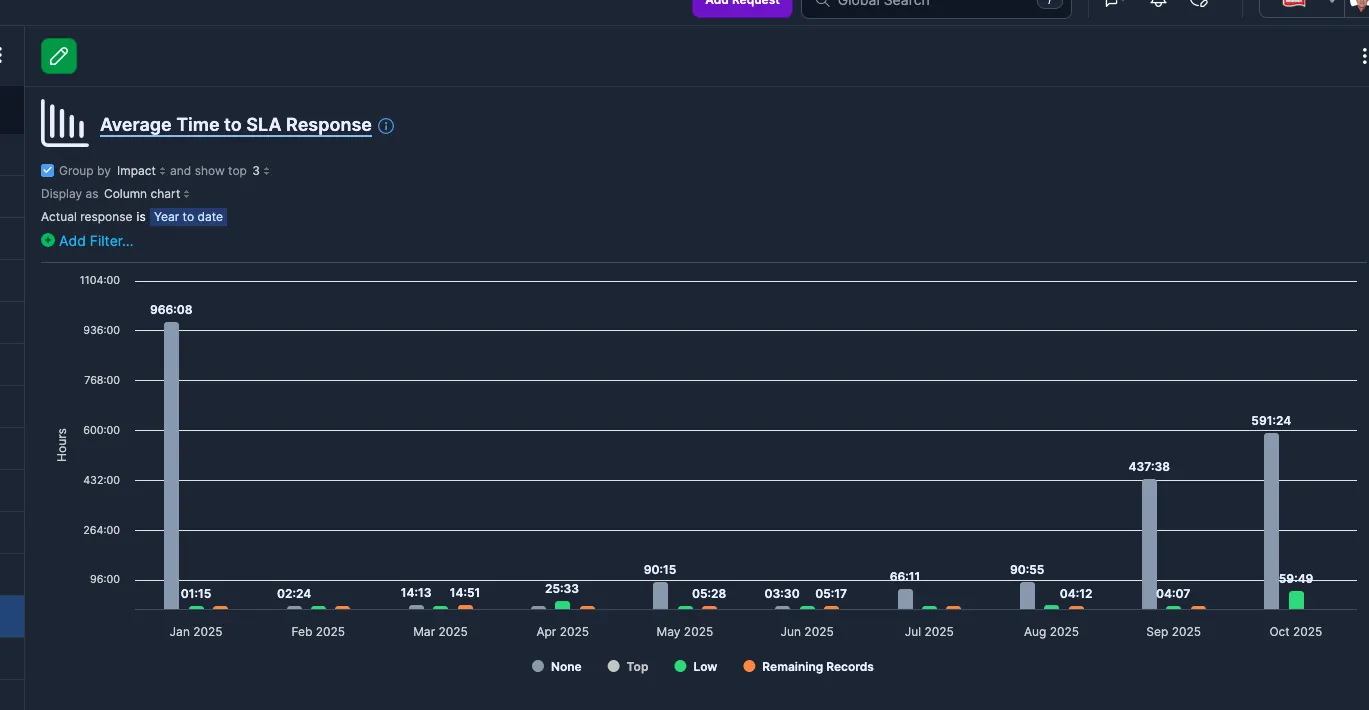Open the three-dot menu at the left edge

tap(2, 55)
